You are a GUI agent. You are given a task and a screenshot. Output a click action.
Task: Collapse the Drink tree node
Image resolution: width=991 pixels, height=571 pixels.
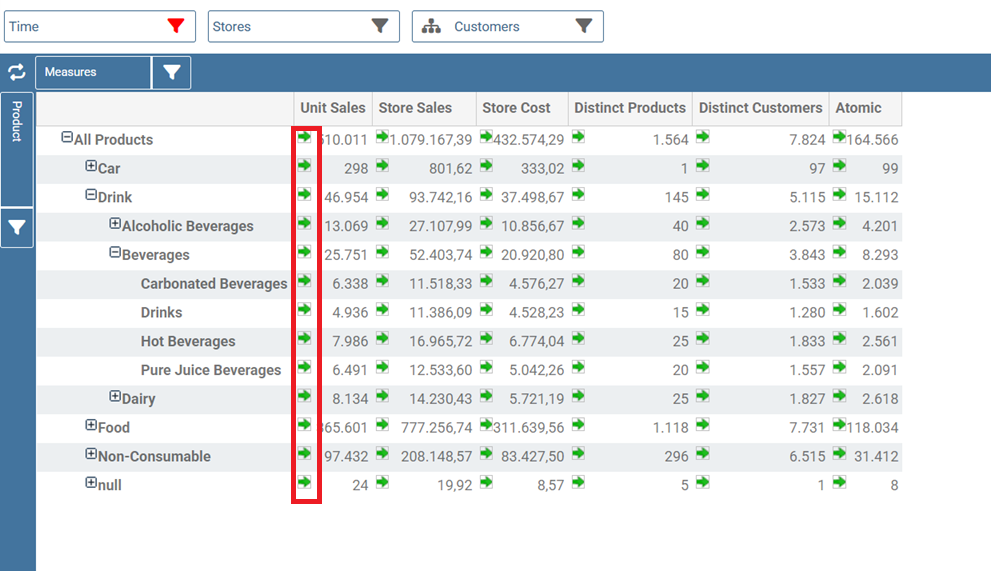coord(91,195)
